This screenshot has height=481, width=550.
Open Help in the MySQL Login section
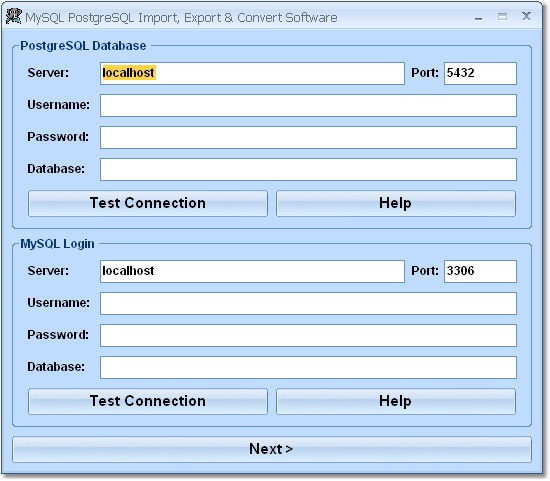(396, 401)
